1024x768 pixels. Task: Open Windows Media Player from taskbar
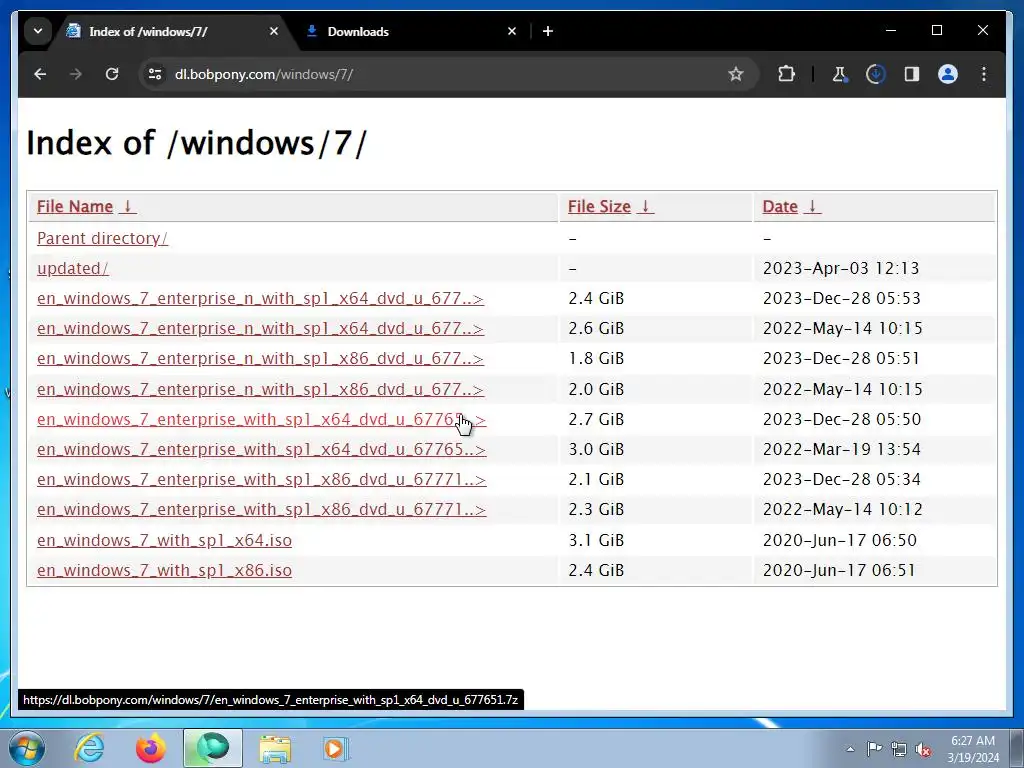point(336,748)
